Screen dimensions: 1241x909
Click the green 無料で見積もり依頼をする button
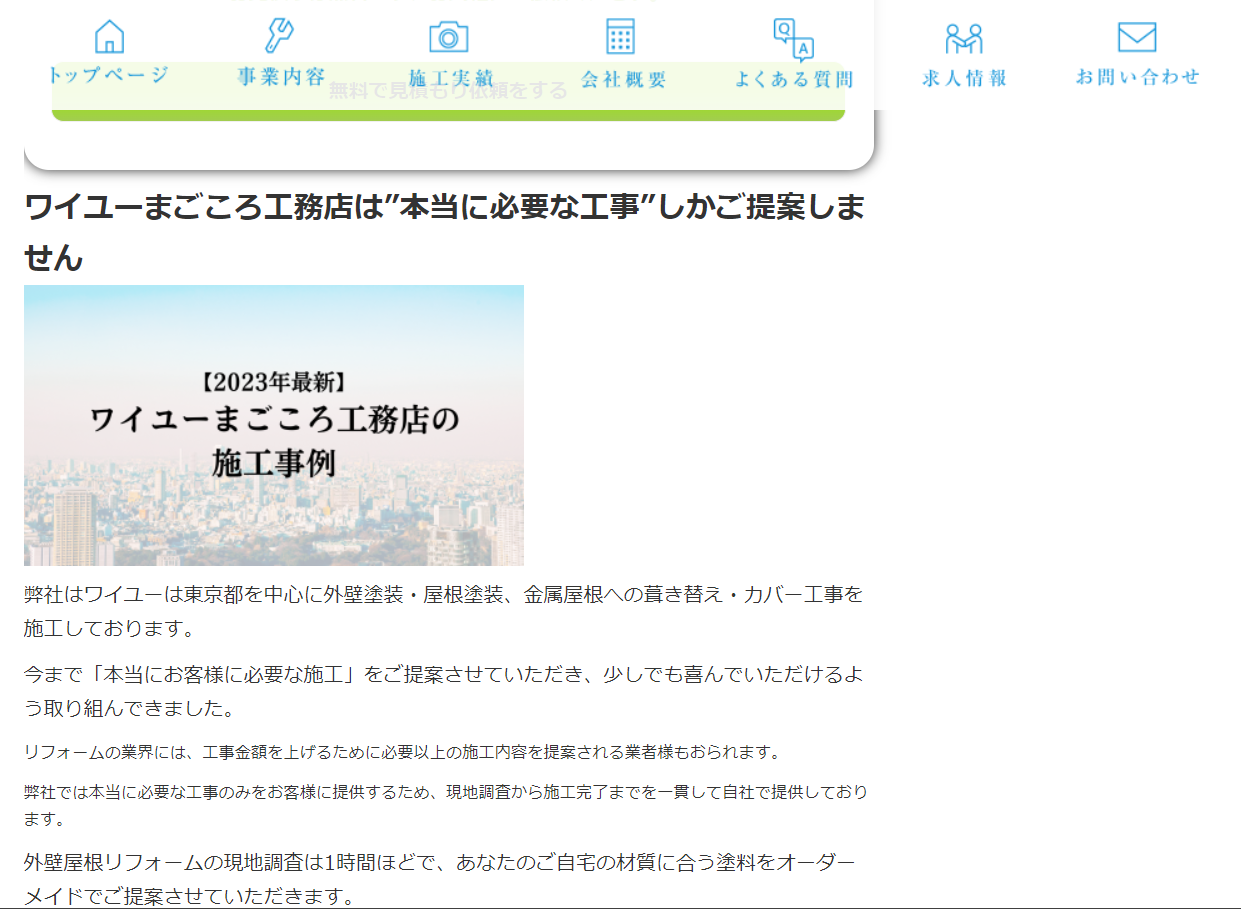448,92
